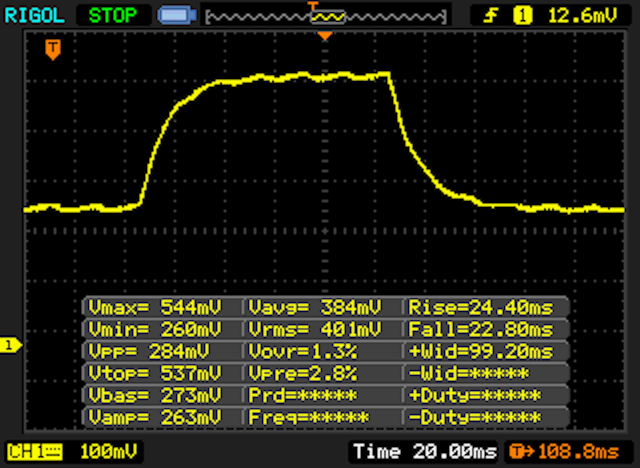Select the Prd measurement row
Screen dimensions: 640x468
click(x=303, y=395)
